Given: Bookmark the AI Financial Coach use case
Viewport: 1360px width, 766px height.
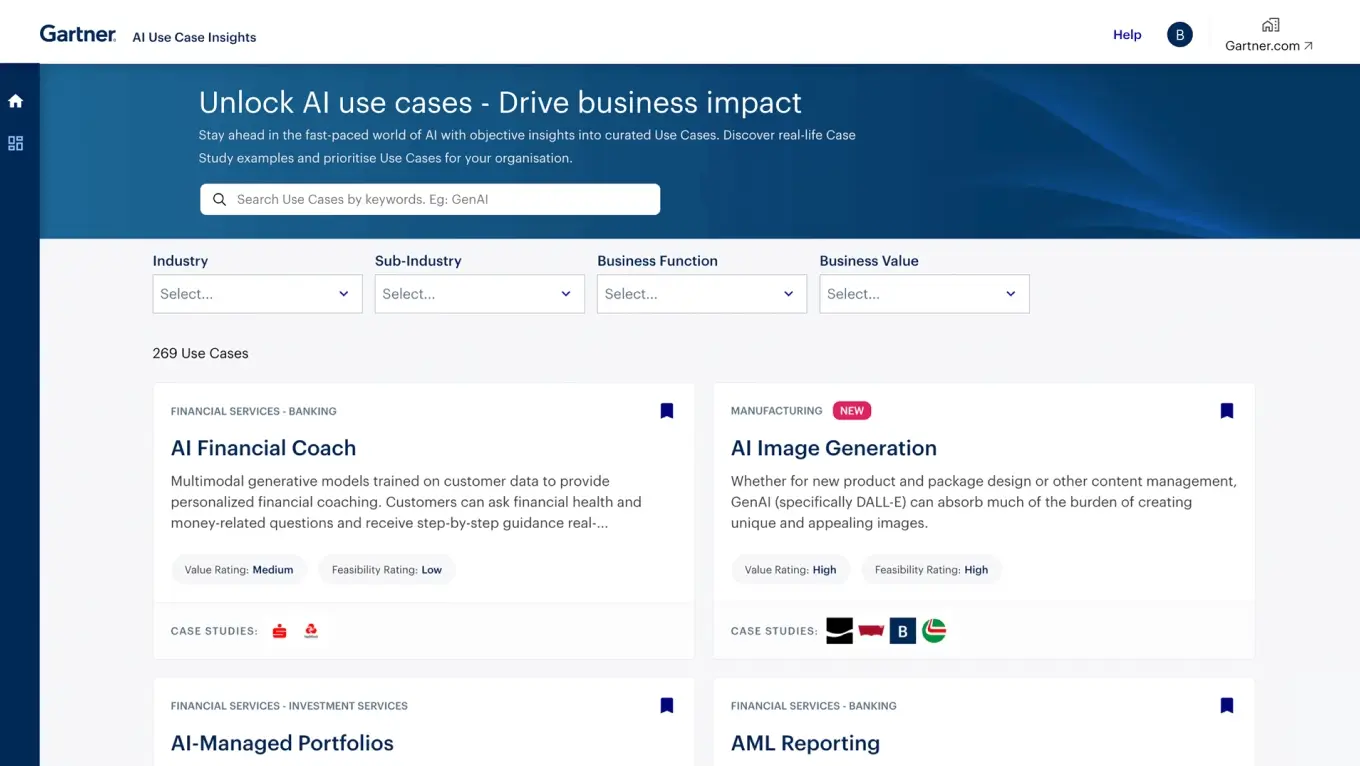Looking at the screenshot, I should [666, 410].
